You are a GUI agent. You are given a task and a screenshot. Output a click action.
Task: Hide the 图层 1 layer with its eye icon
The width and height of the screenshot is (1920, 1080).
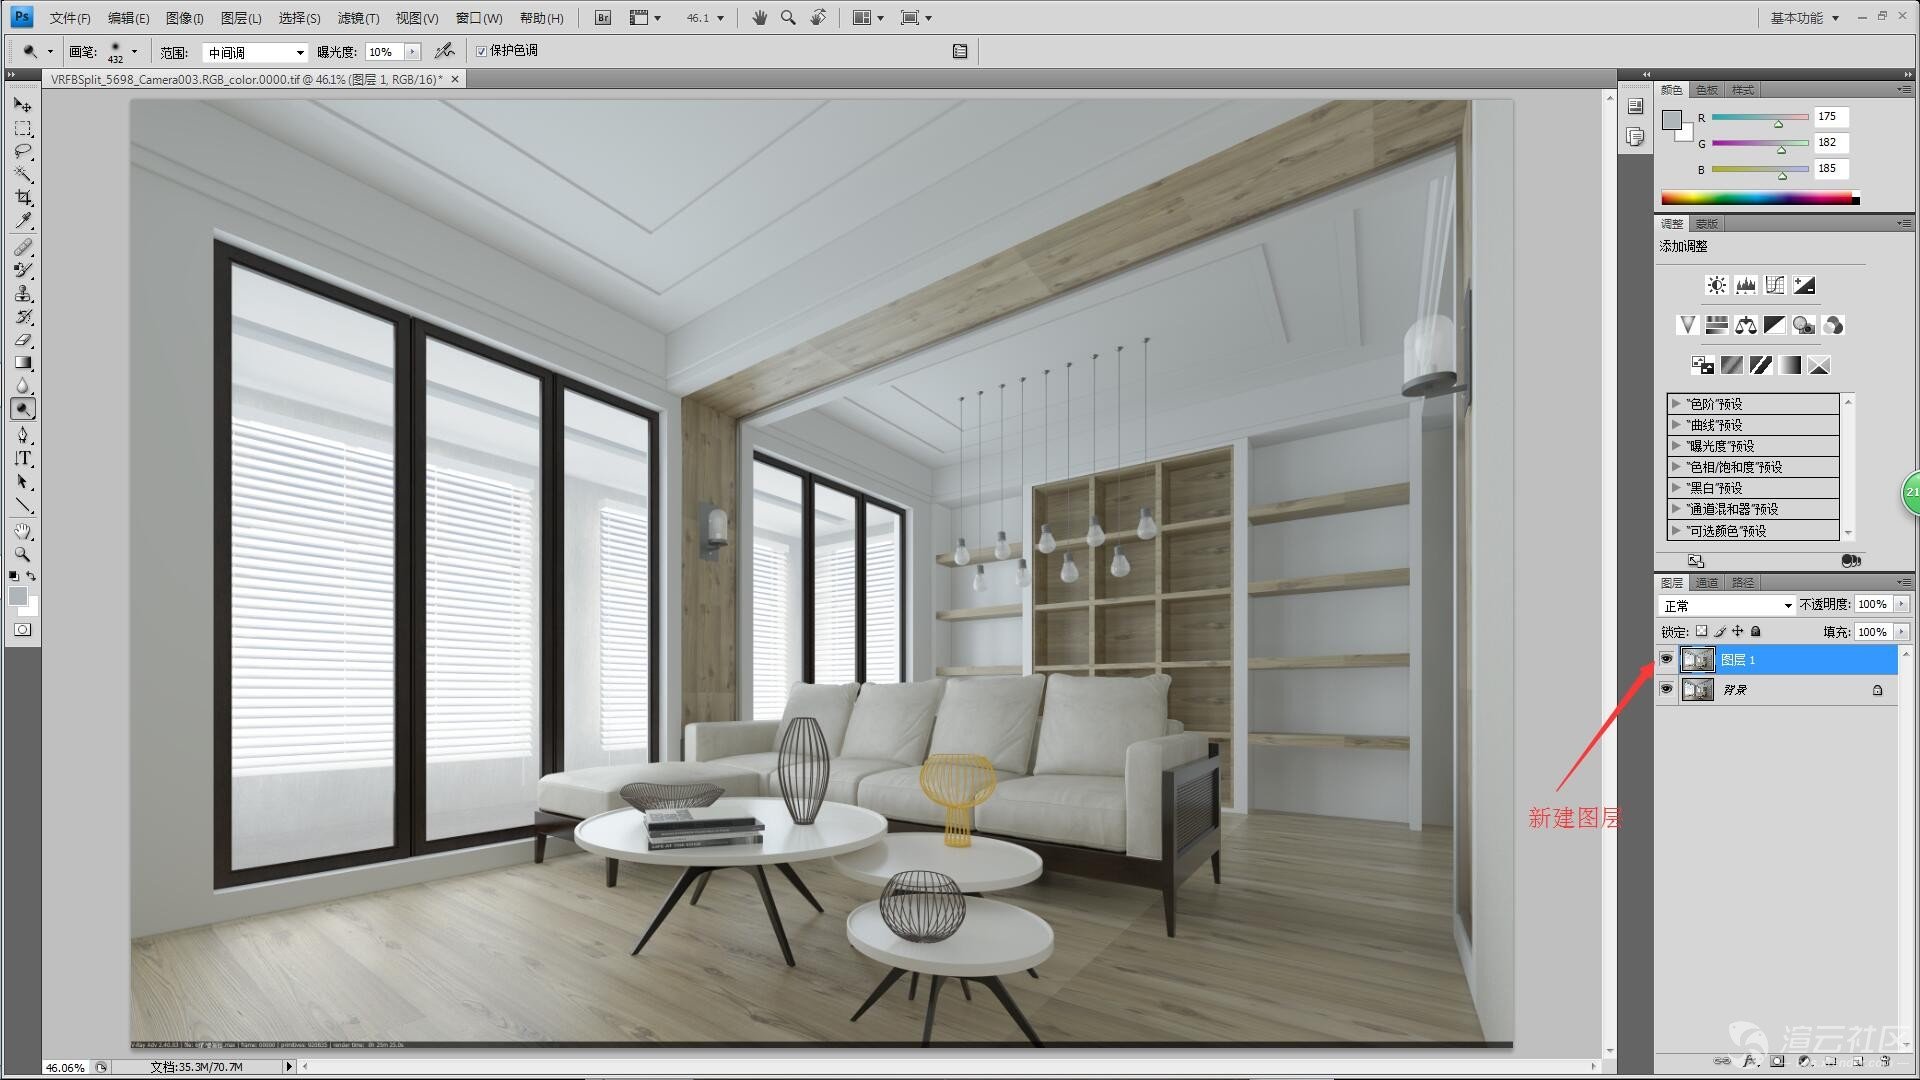1666,659
